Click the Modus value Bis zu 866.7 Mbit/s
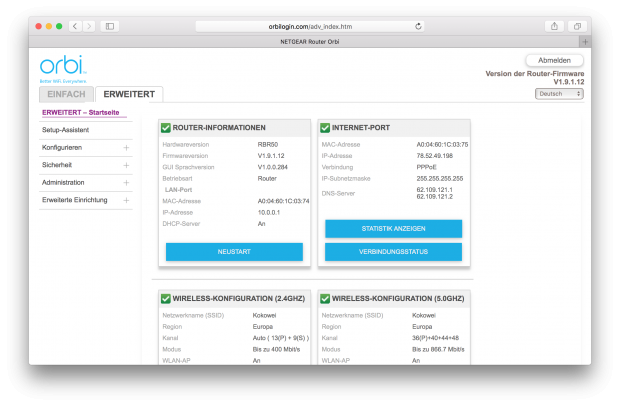This screenshot has width=620, height=406. 438,349
